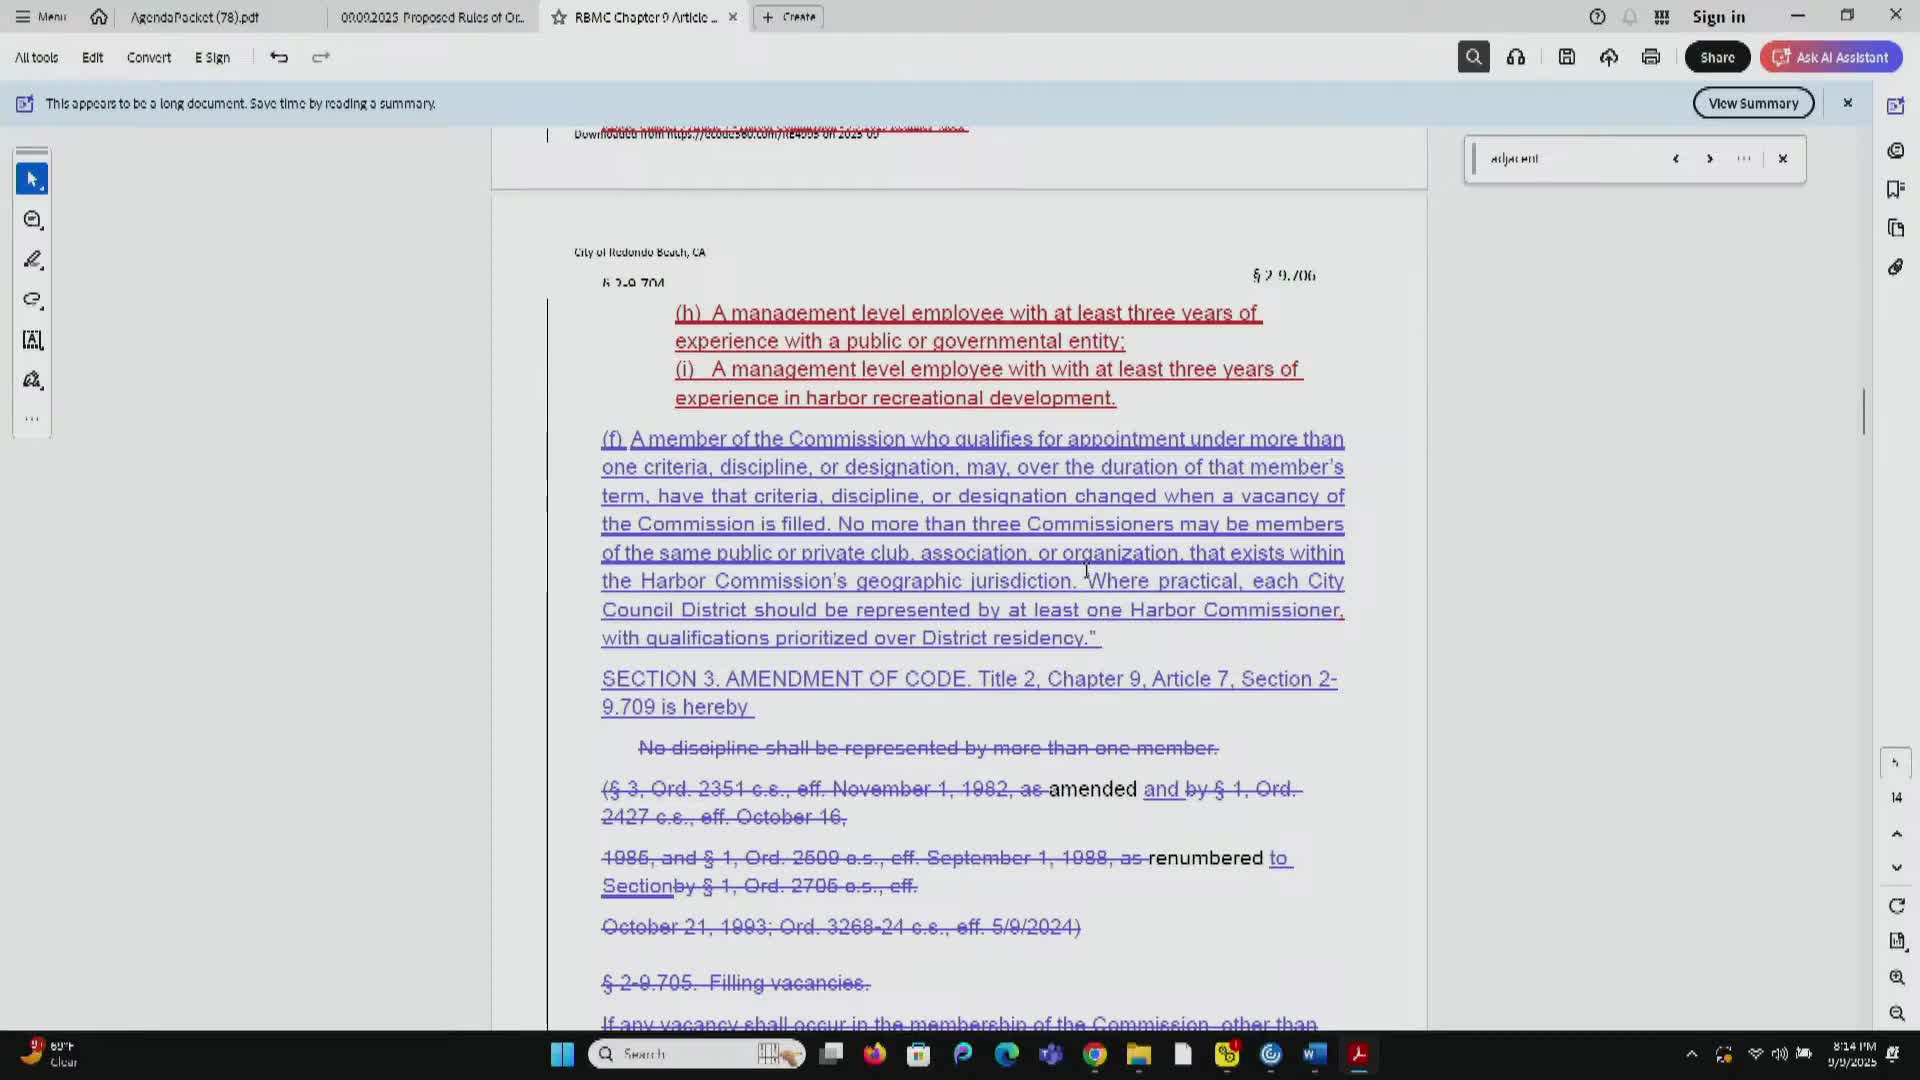The image size is (1920, 1080).
Task: Expand more tools in left toolbar
Action: tap(32, 419)
